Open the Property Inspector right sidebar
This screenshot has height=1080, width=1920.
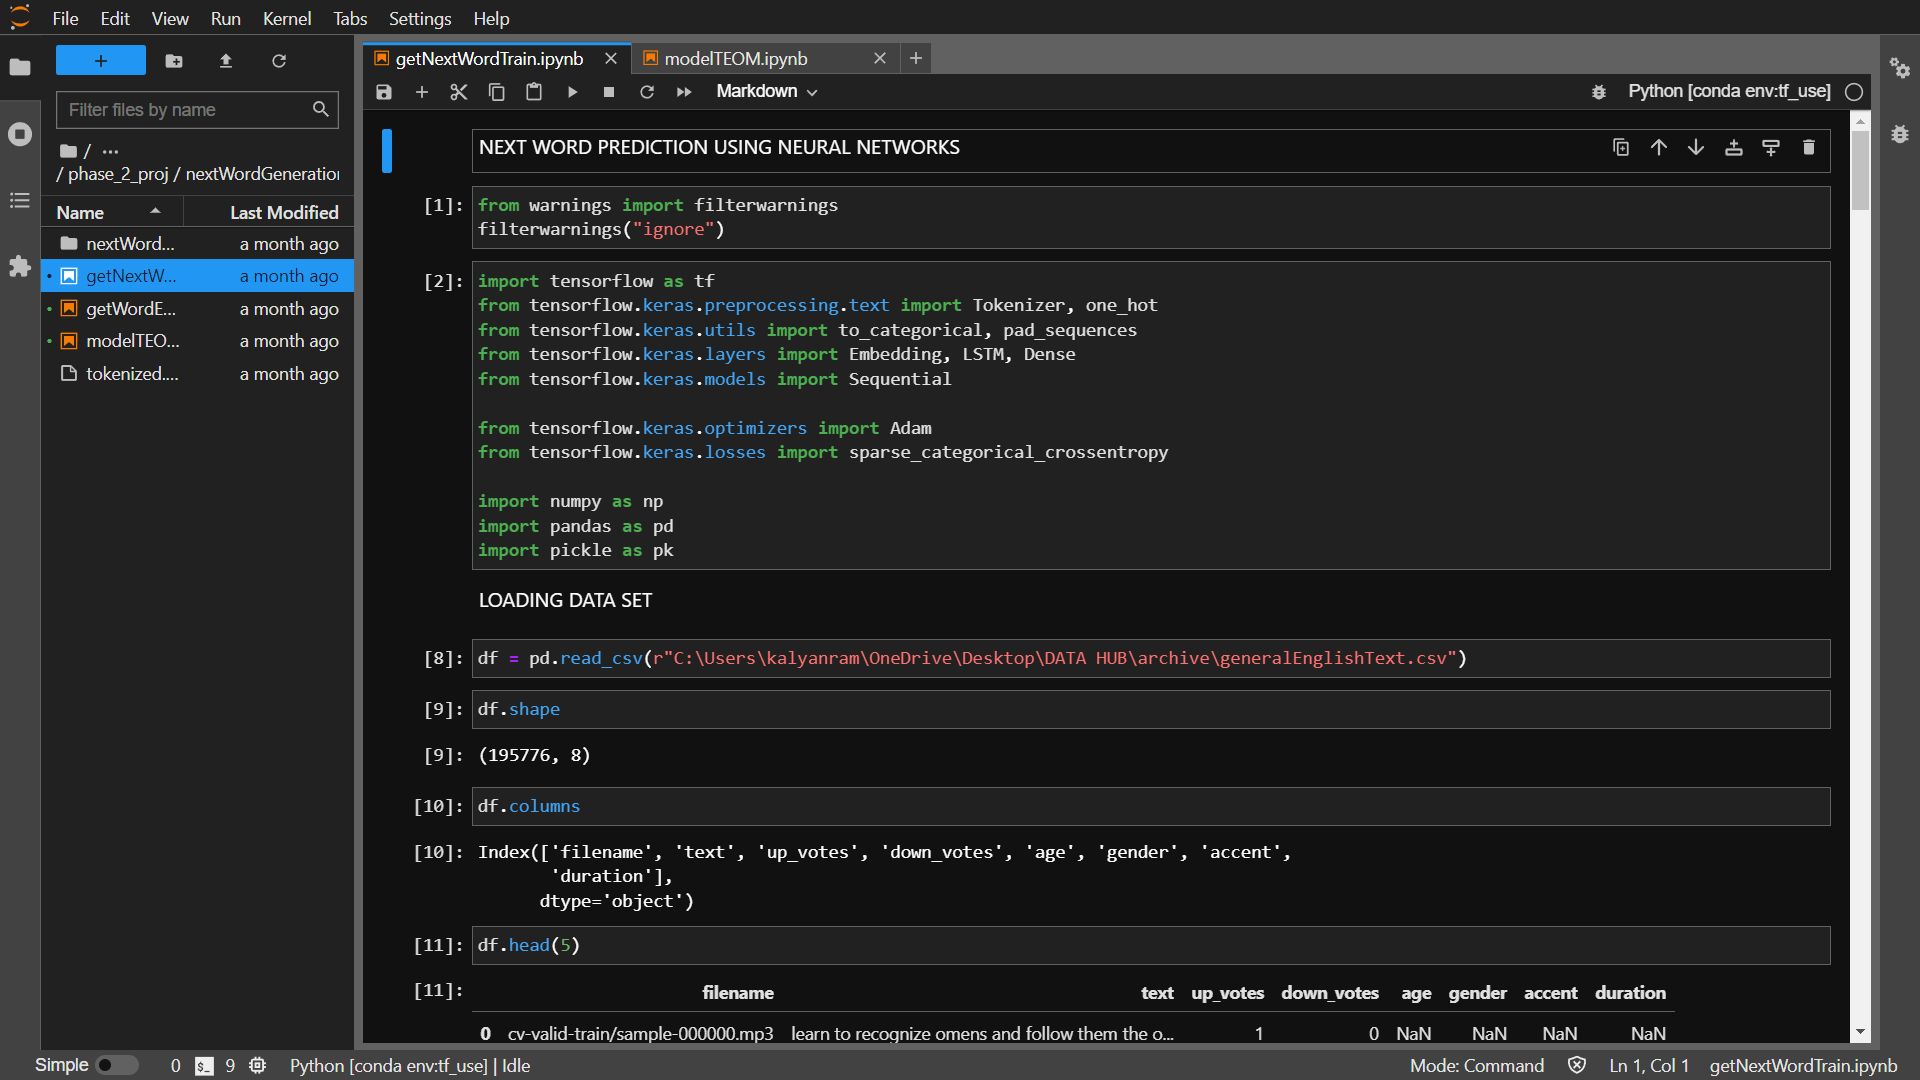coord(1900,68)
